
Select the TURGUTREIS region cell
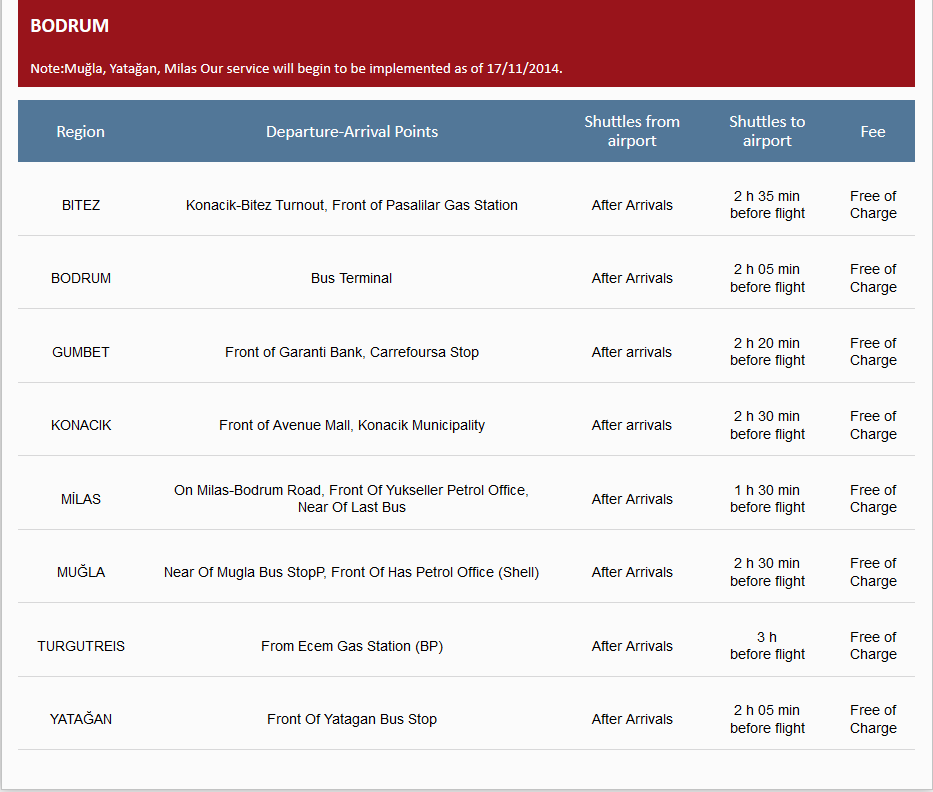pos(81,646)
